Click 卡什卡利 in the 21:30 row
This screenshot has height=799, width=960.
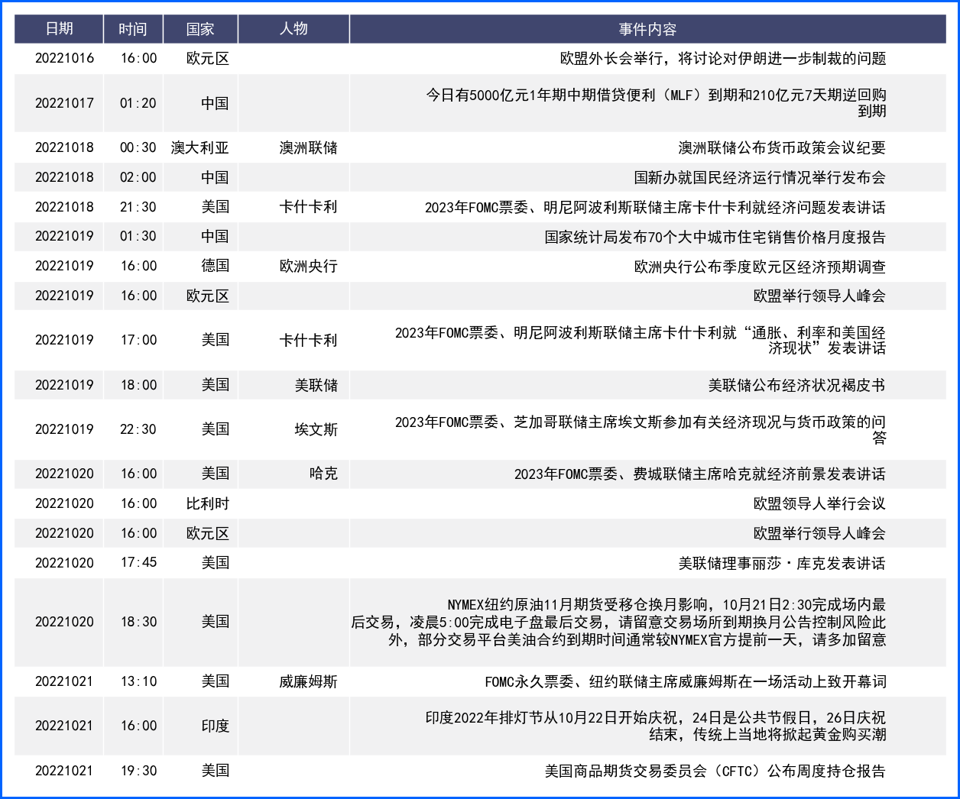coord(308,207)
